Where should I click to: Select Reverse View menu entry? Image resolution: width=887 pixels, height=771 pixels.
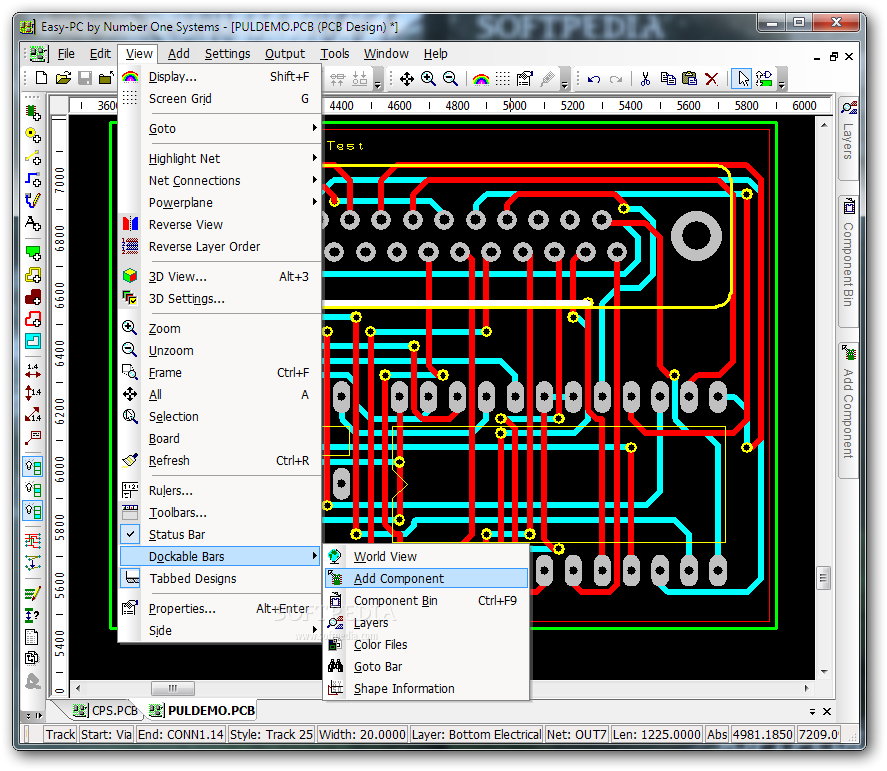(x=221, y=225)
